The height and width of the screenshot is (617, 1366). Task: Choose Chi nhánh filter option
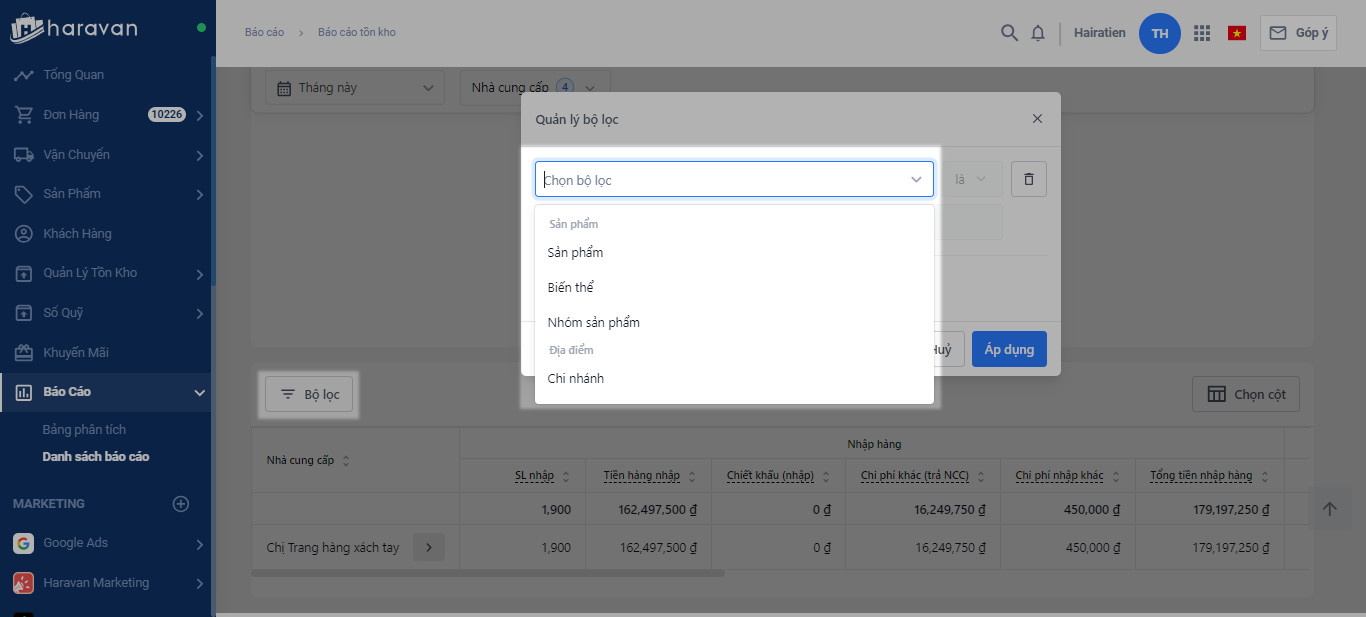point(576,379)
